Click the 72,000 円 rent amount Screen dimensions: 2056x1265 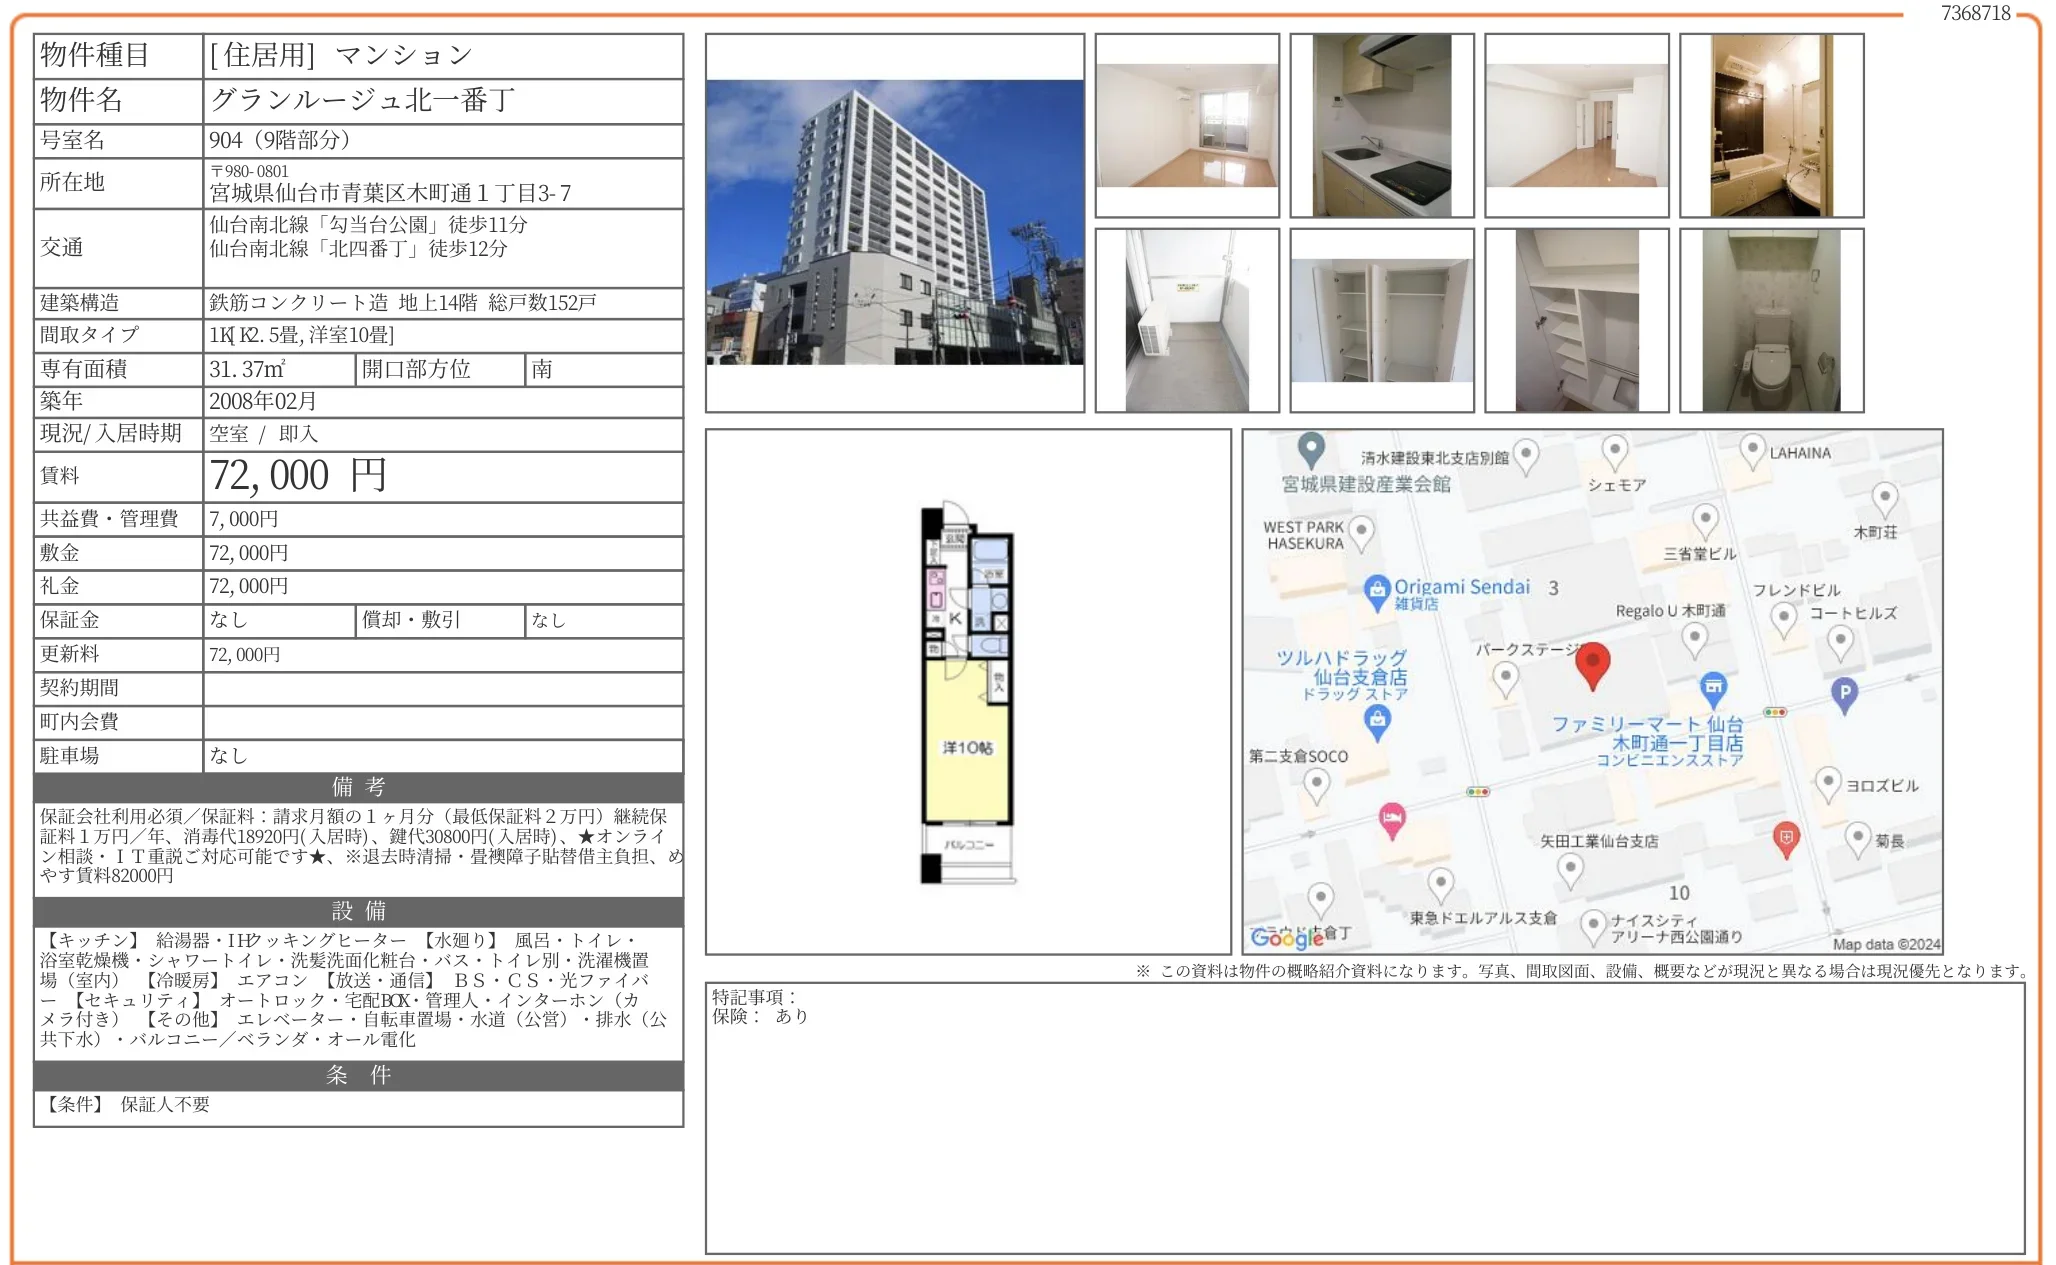point(298,476)
